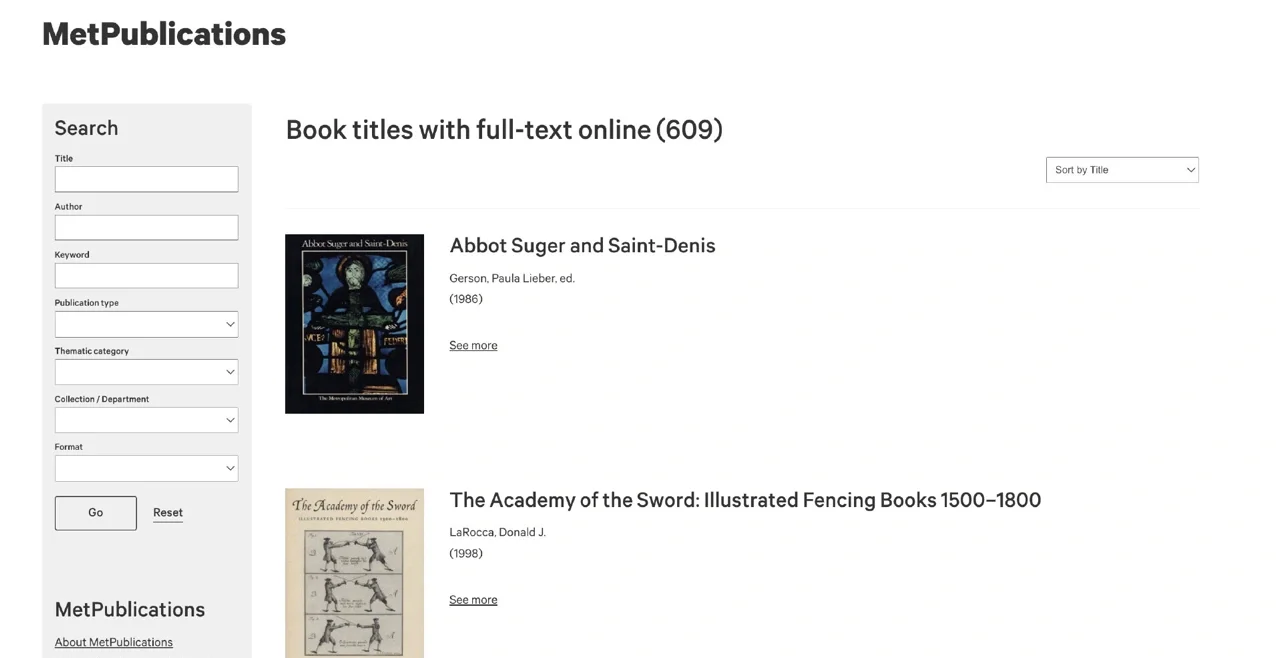See more about The Academy of the Sword
Screen dimensions: 1280x658
click(473, 600)
